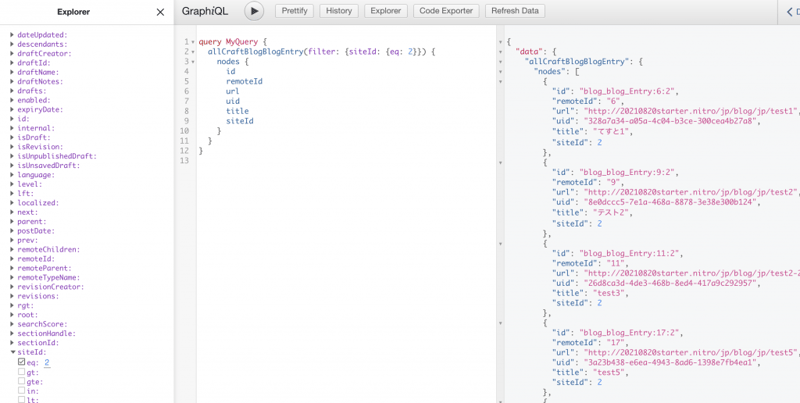
Task: Expand the remoteChildren tree item
Action: (12, 249)
